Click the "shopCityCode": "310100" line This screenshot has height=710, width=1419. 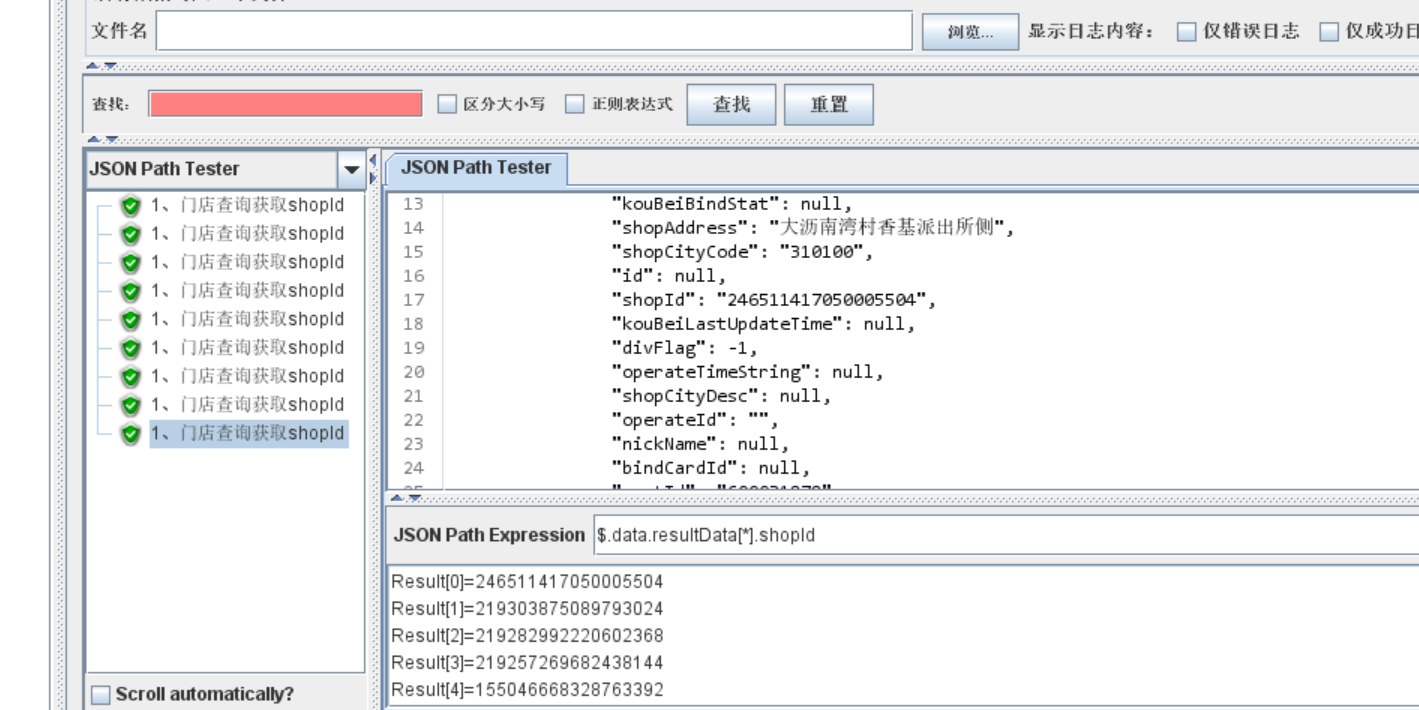[x=742, y=252]
